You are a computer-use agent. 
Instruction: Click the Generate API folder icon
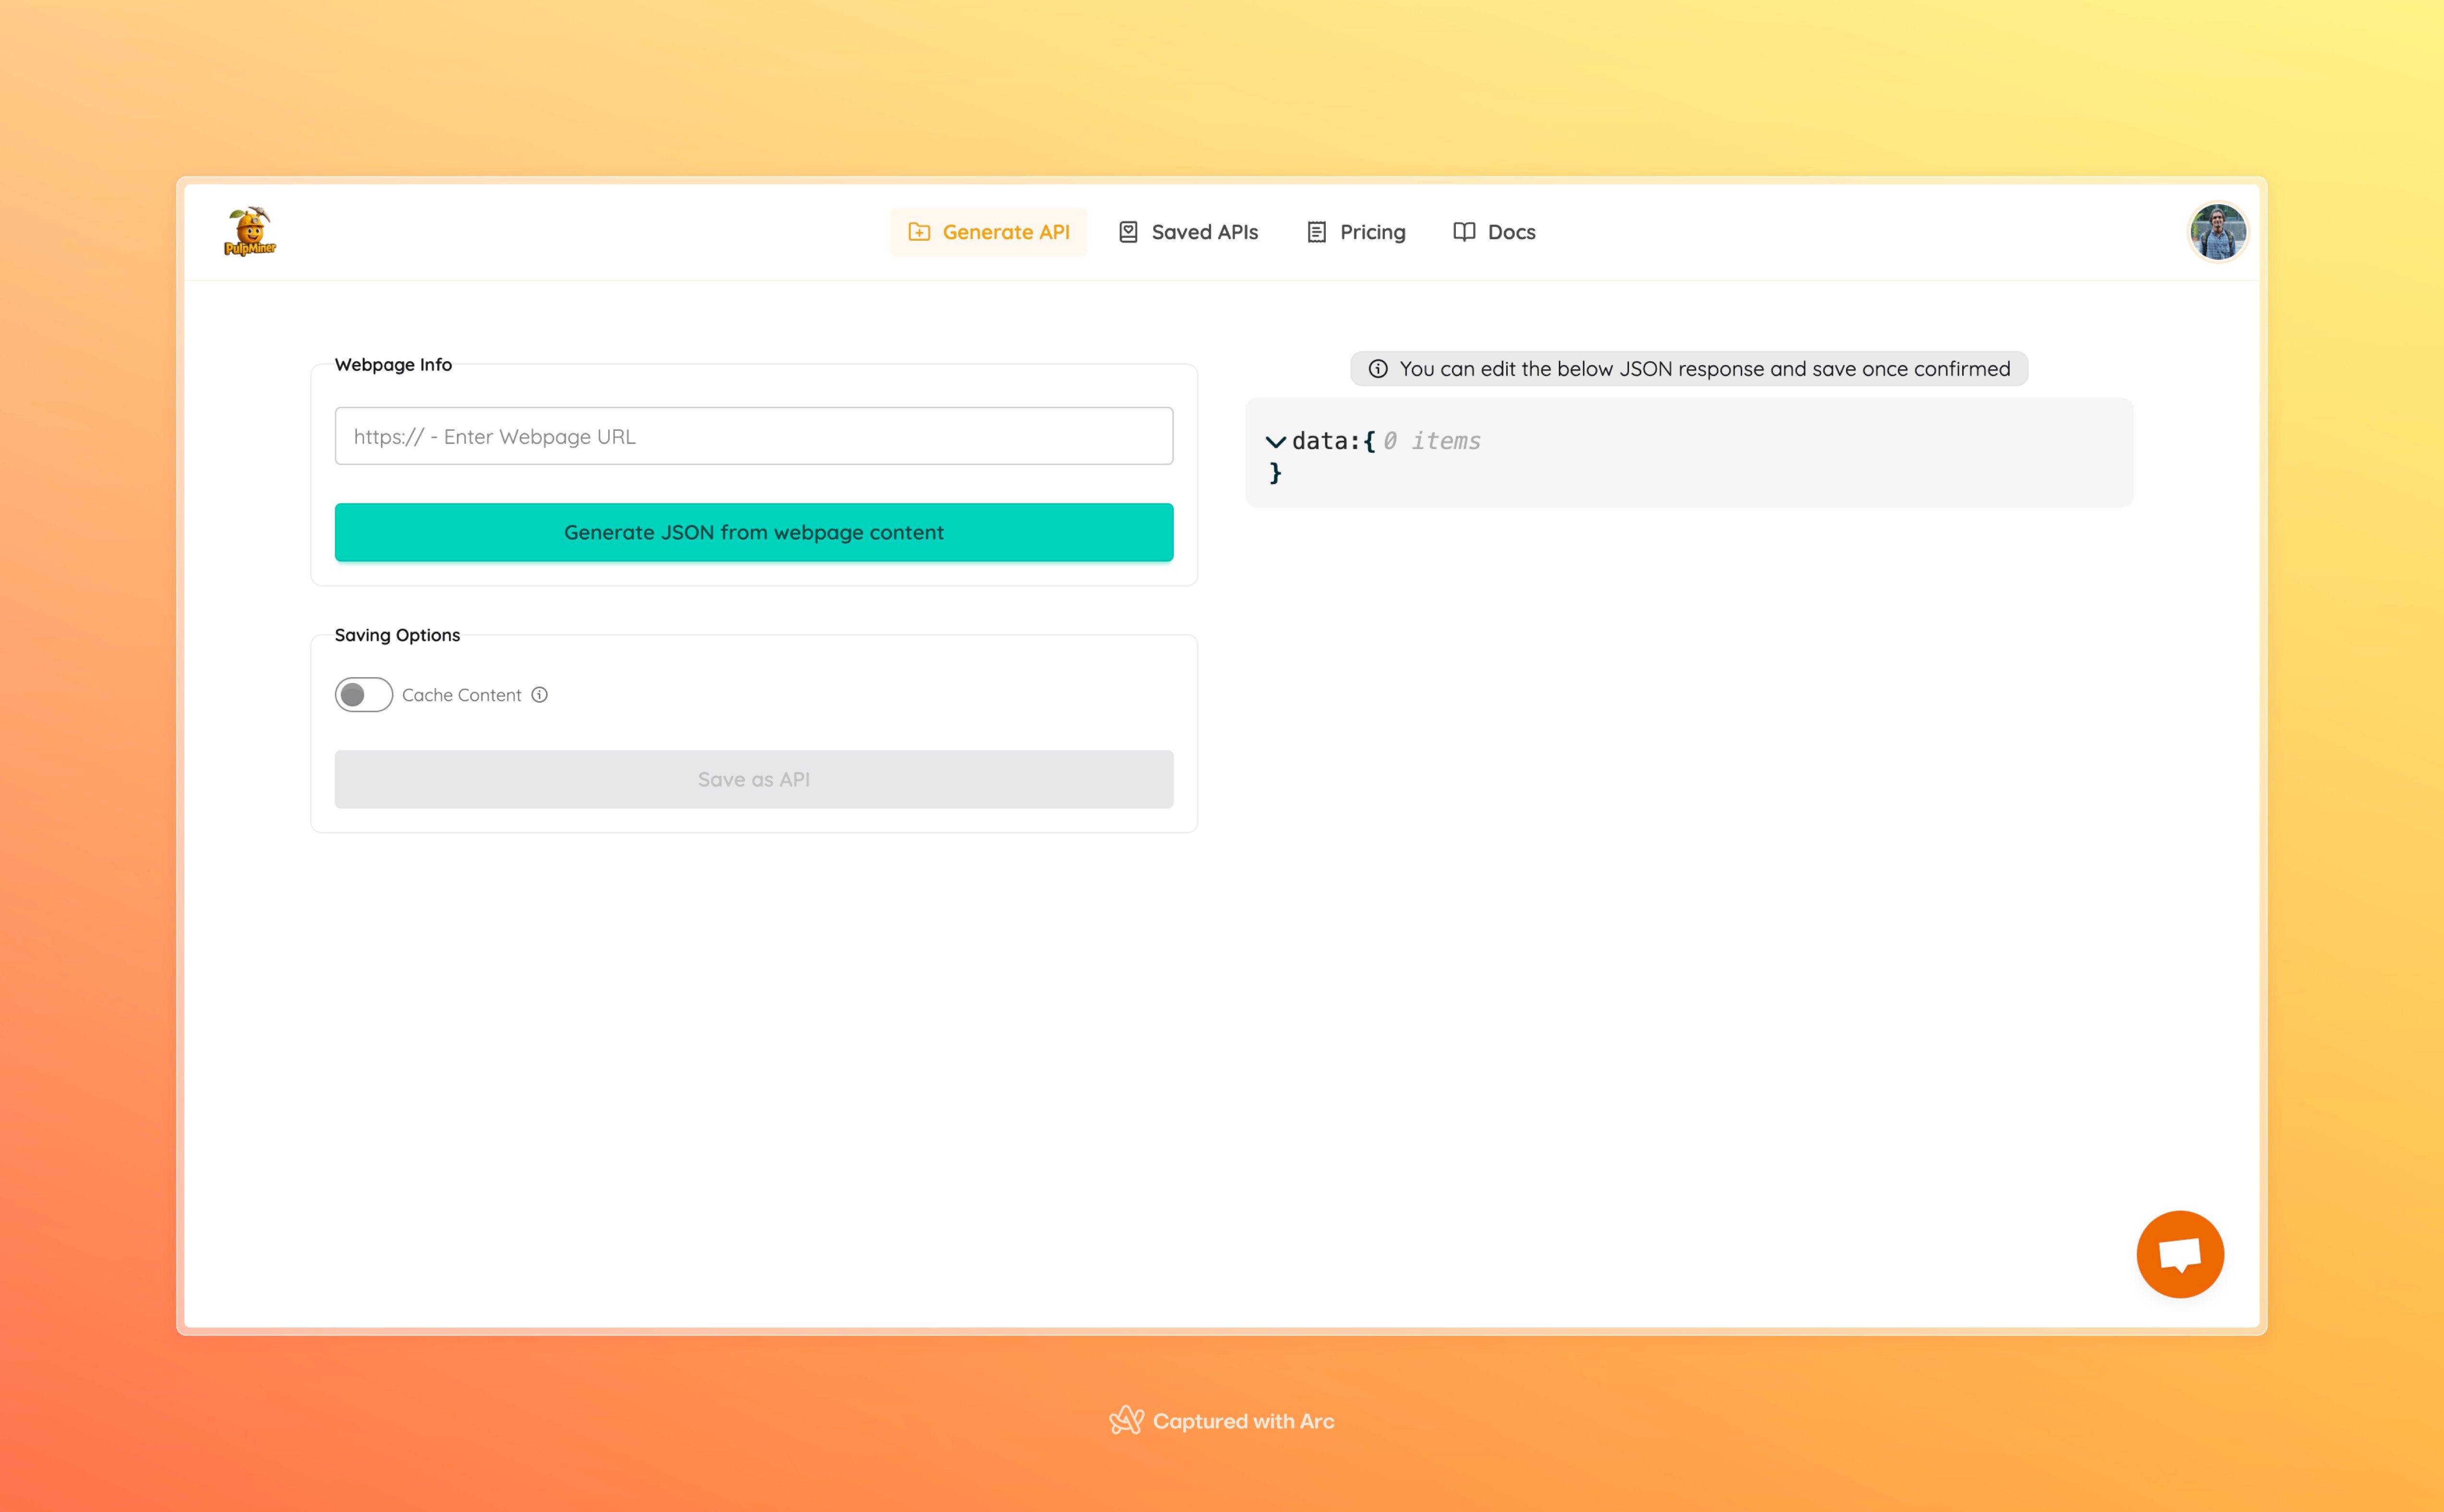(918, 232)
